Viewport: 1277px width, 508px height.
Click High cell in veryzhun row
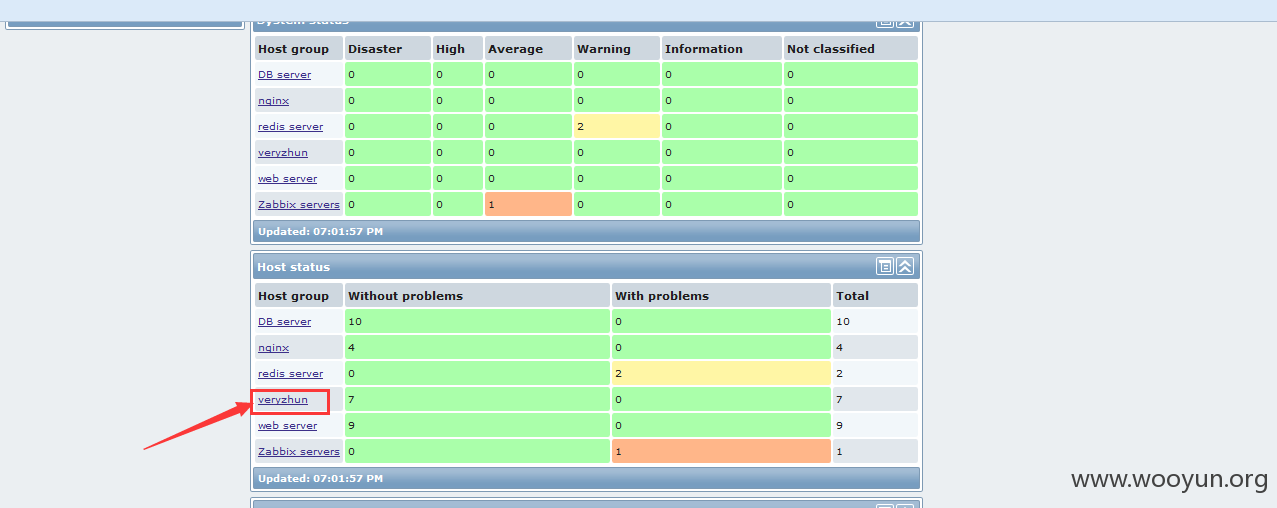pyautogui.click(x=458, y=152)
